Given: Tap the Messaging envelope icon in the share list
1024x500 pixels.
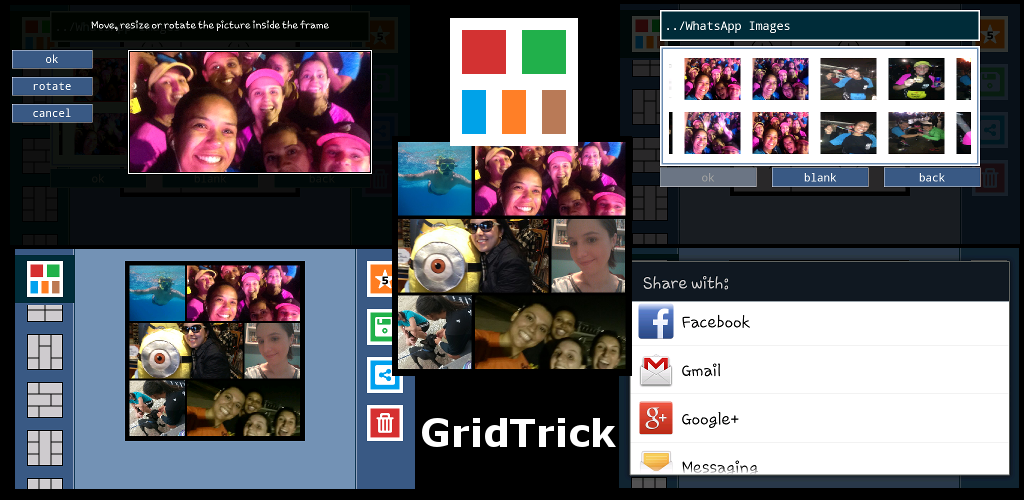Looking at the screenshot, I should point(656,461).
